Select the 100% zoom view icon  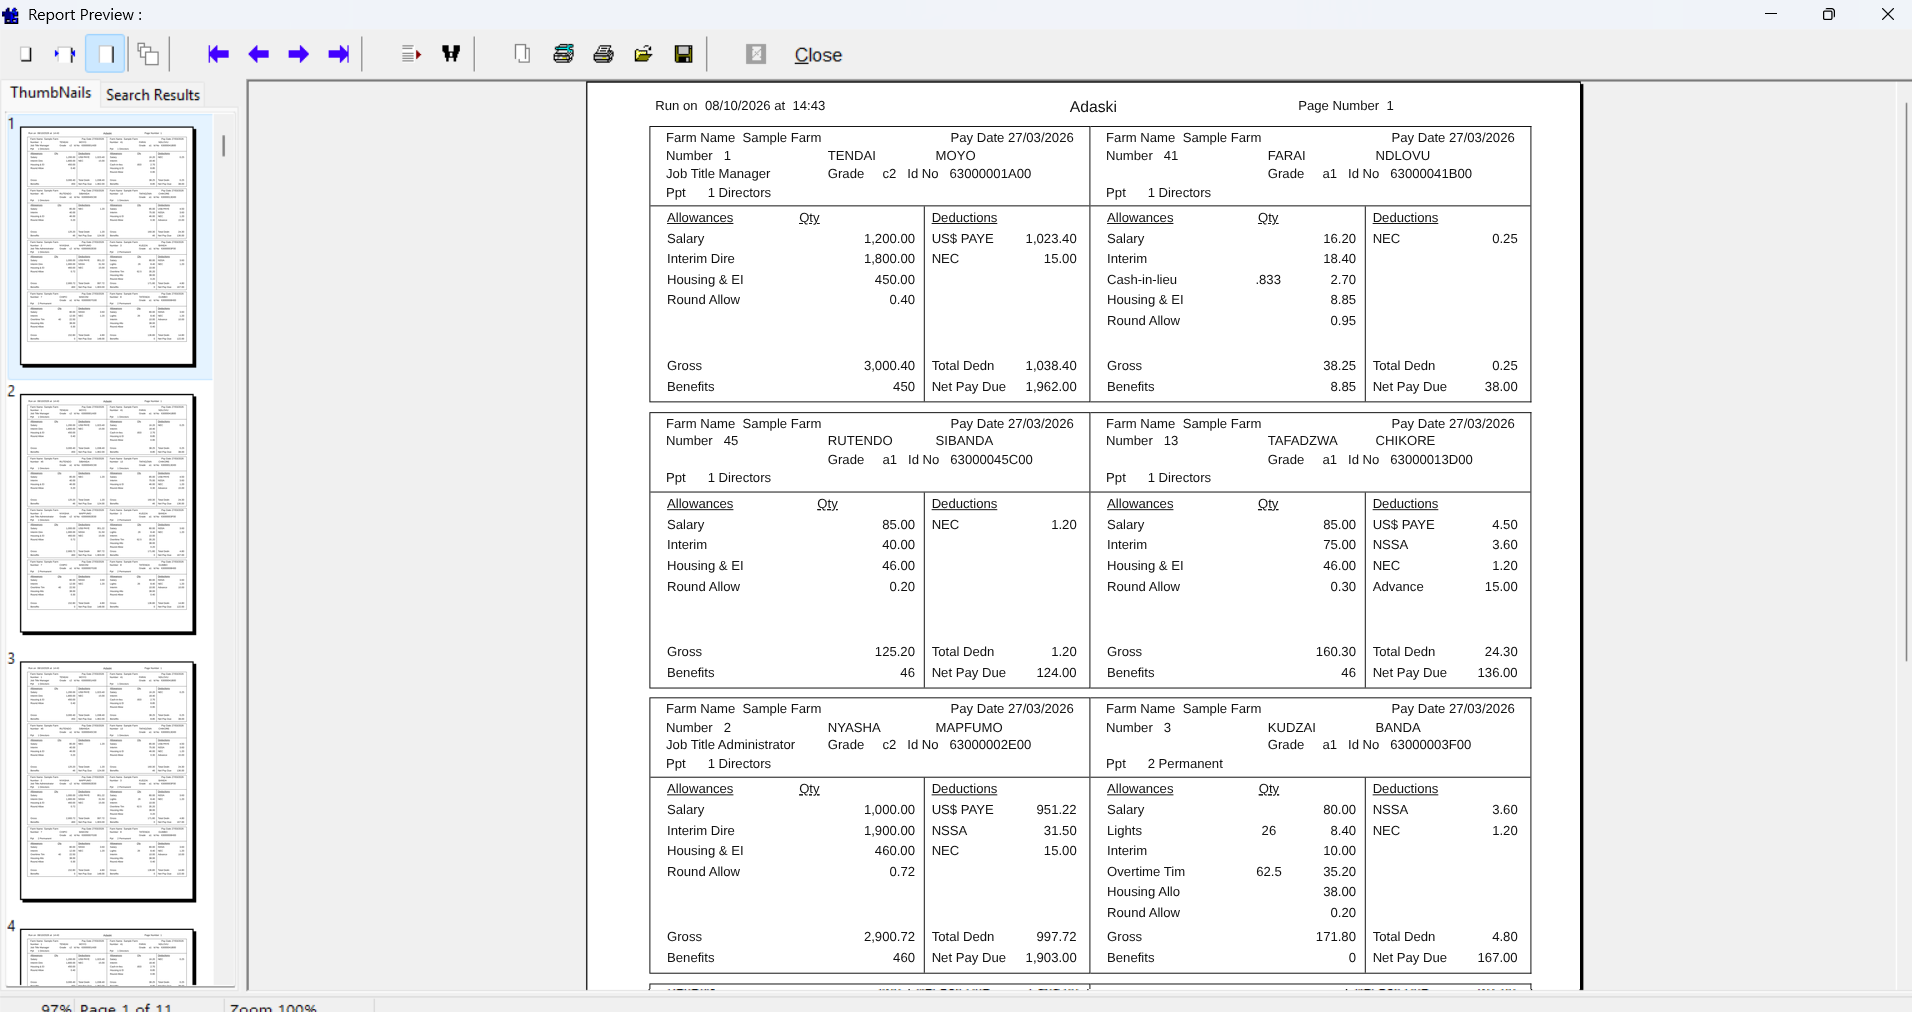(x=26, y=54)
